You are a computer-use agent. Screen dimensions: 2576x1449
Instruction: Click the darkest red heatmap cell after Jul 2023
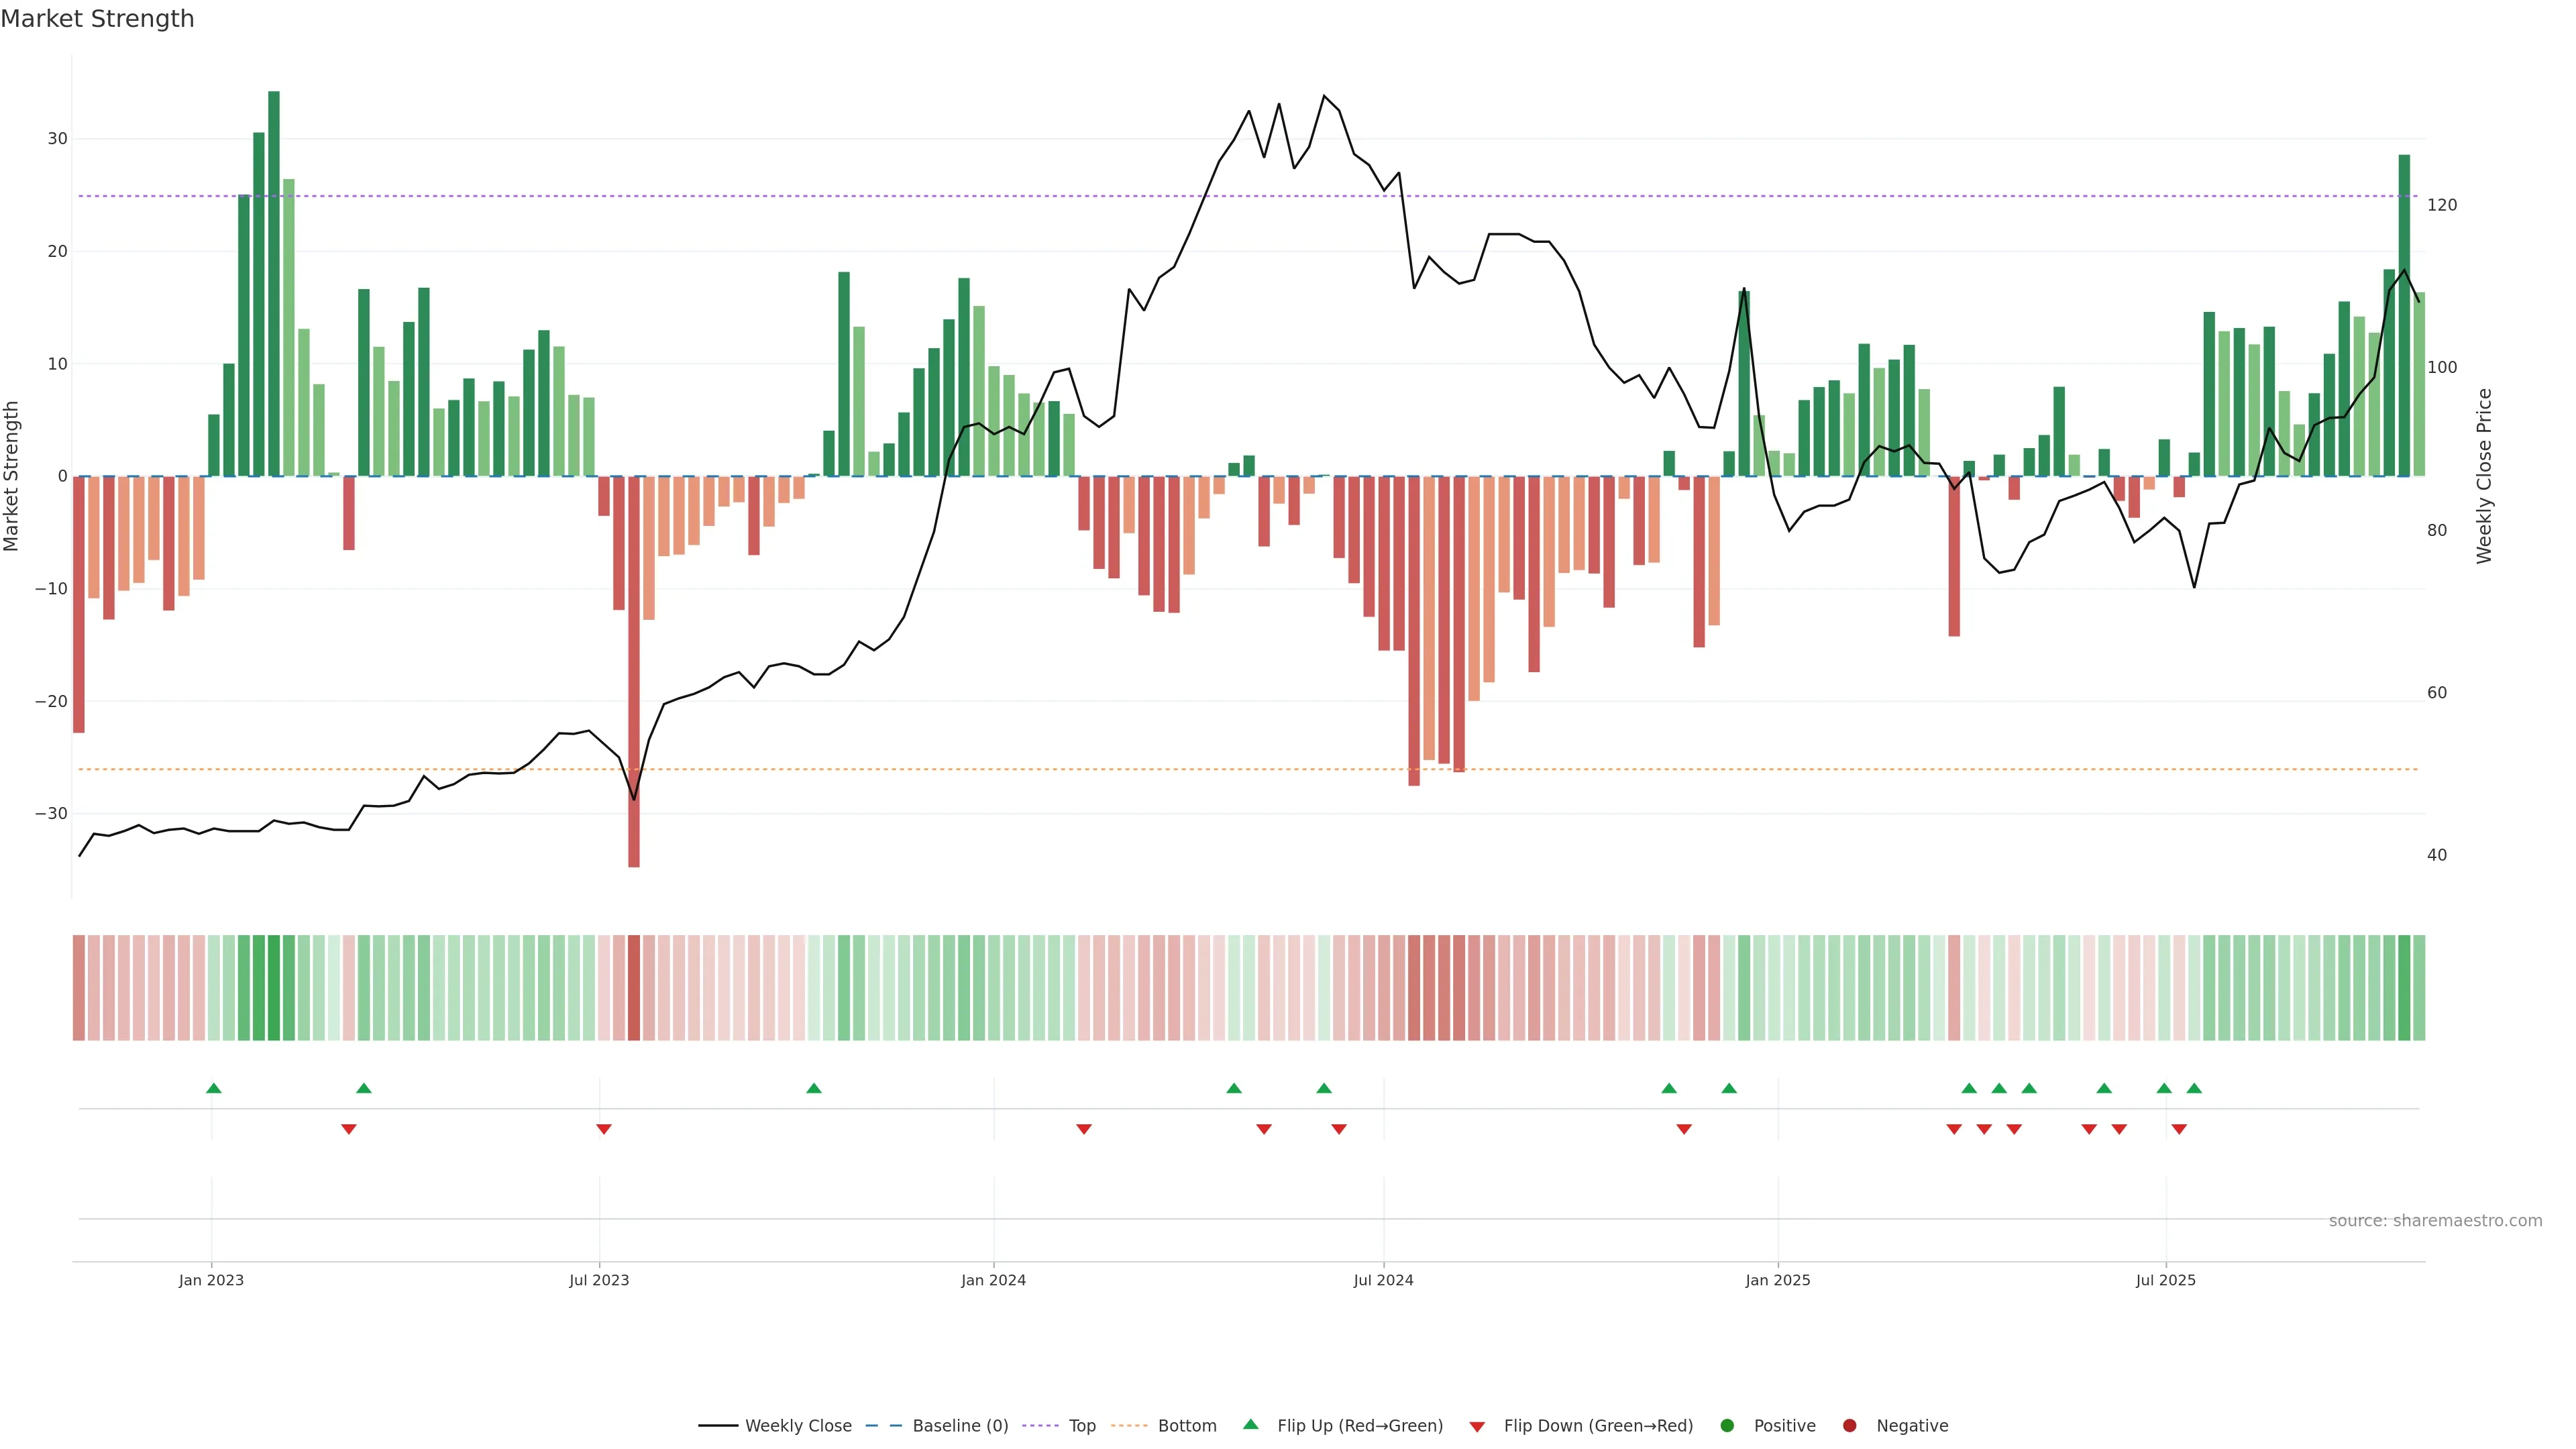tap(634, 988)
